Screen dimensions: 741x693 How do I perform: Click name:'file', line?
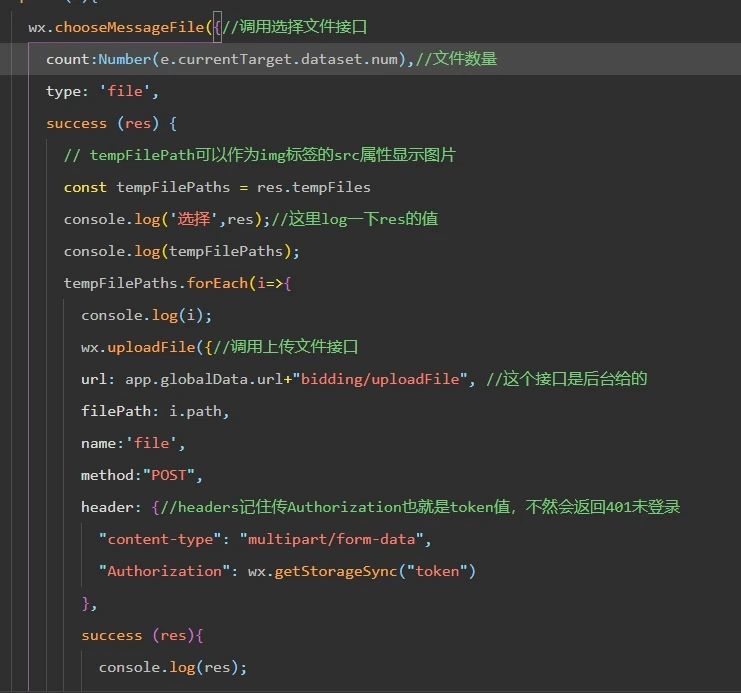[x=133, y=443]
